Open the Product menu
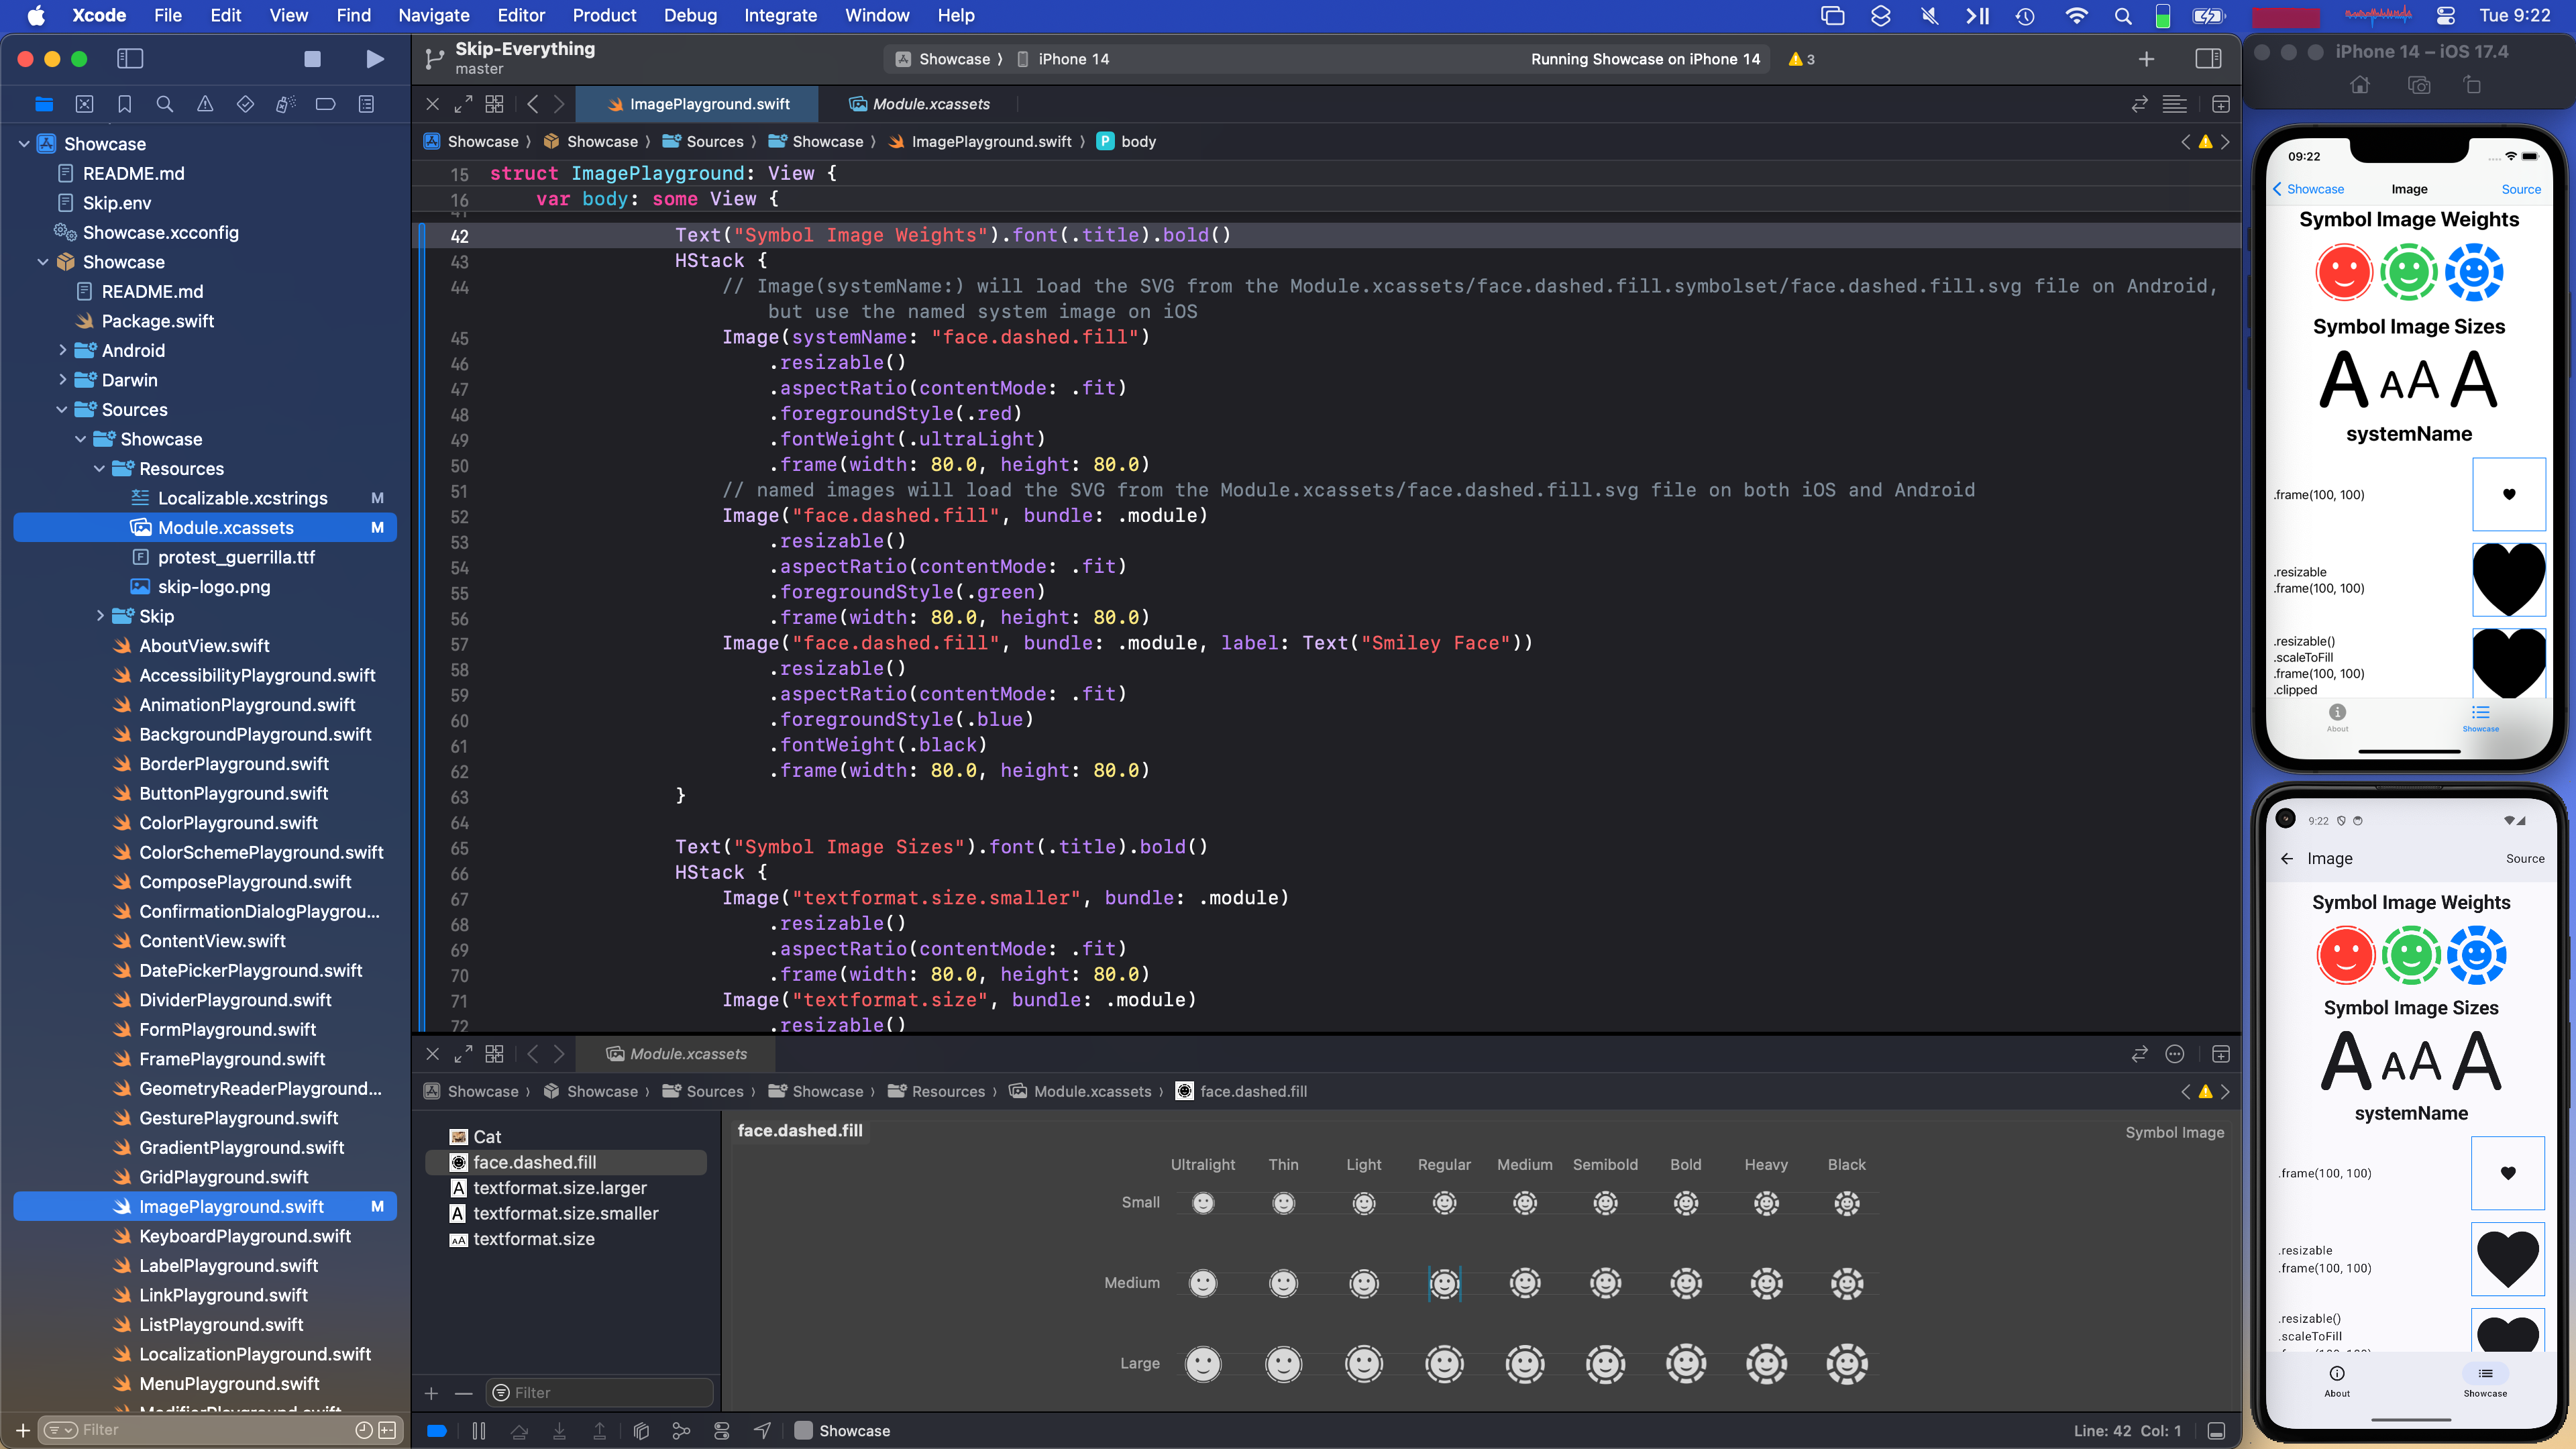The image size is (2576, 1449). (x=603, y=15)
